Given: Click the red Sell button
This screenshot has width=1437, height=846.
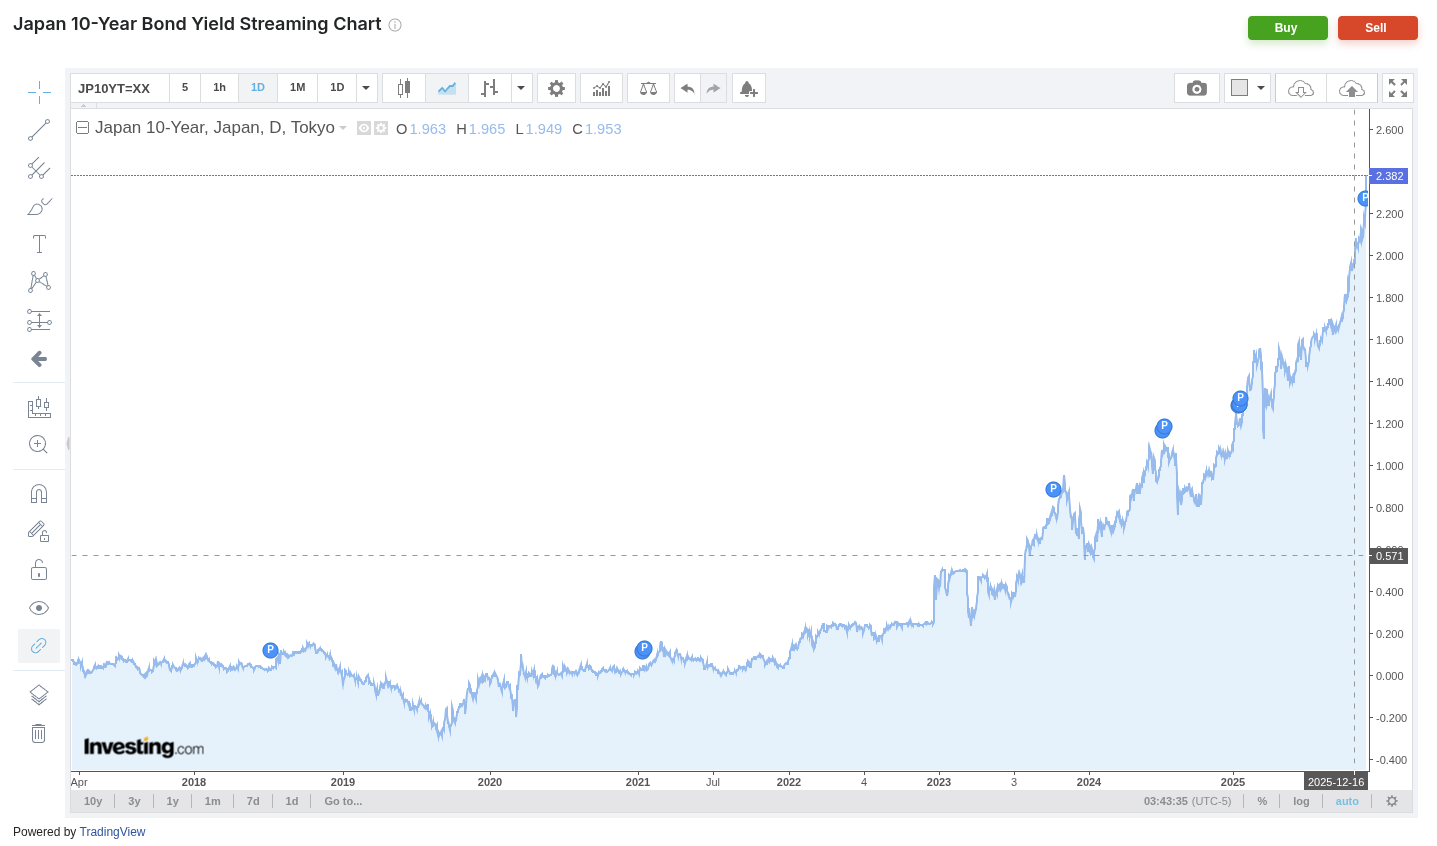Looking at the screenshot, I should point(1377,28).
